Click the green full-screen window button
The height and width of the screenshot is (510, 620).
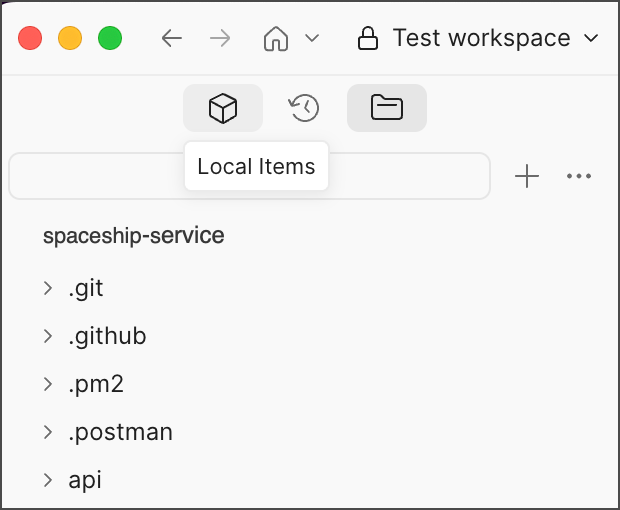point(109,39)
